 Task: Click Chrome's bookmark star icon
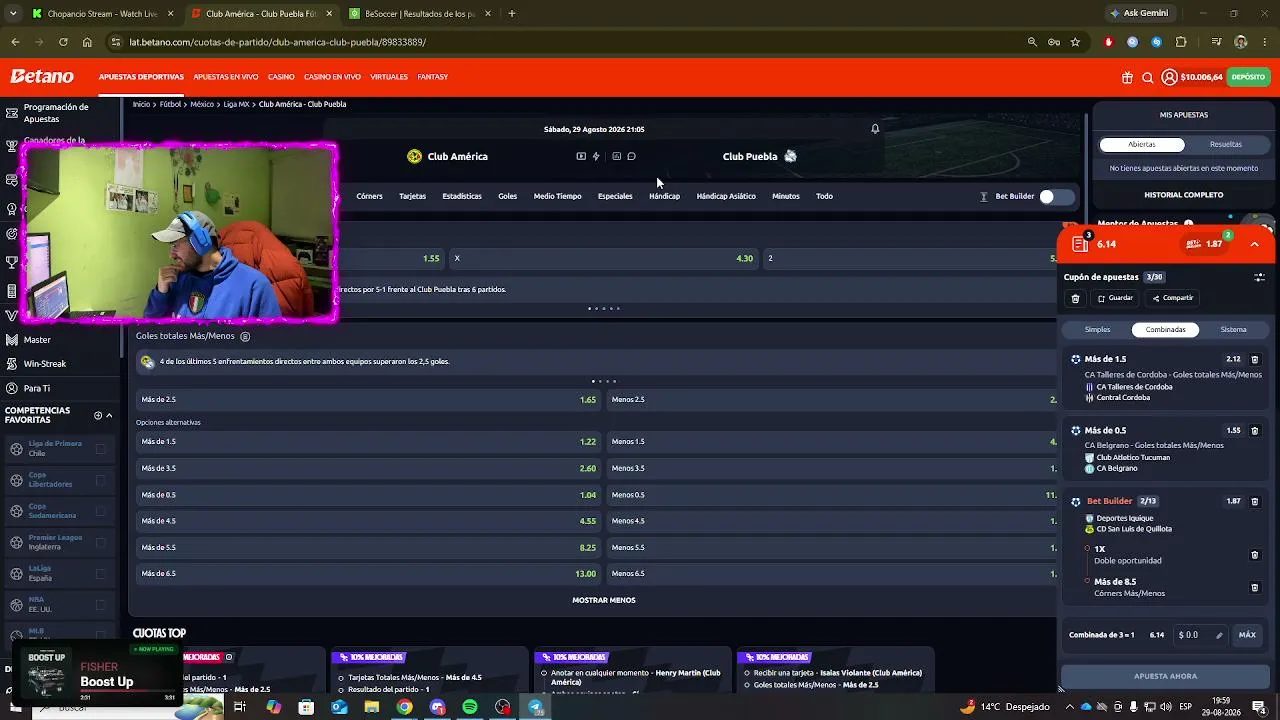coord(1075,42)
